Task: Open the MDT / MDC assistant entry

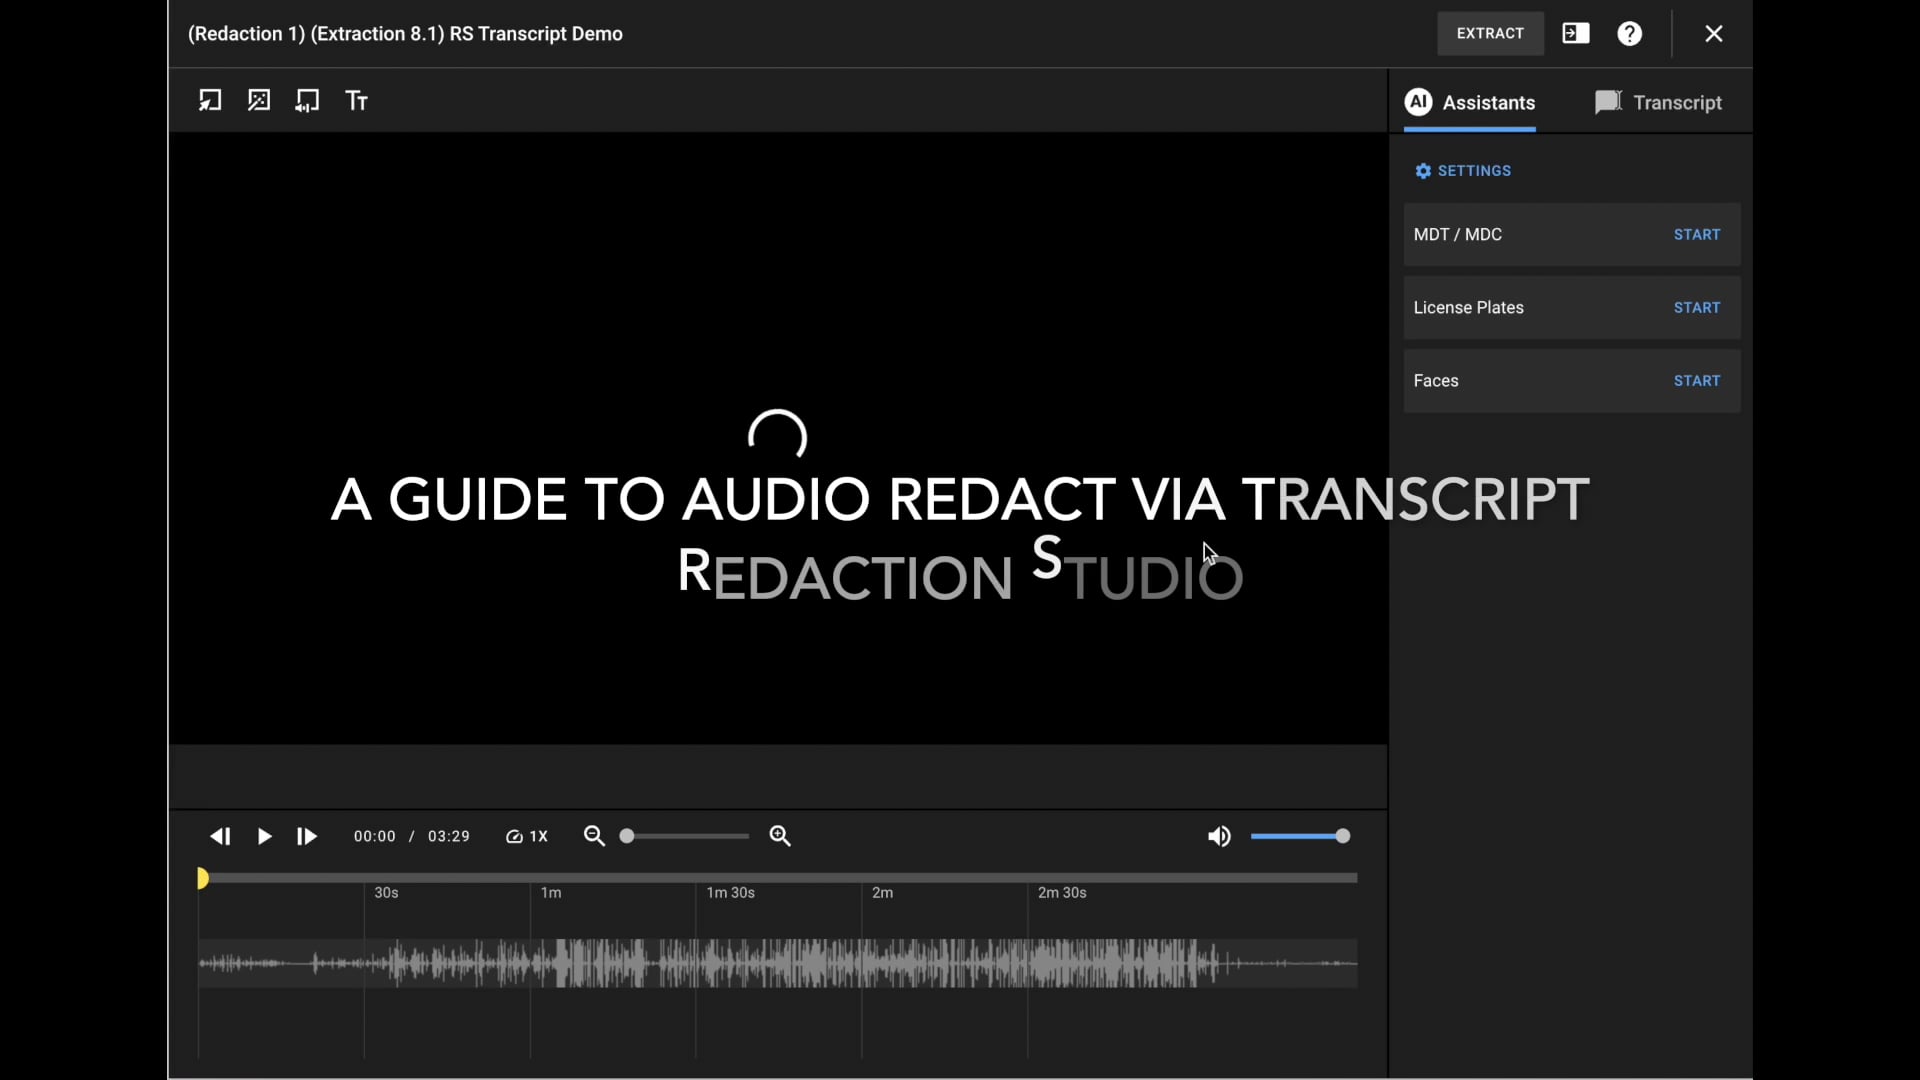Action: coord(1458,234)
